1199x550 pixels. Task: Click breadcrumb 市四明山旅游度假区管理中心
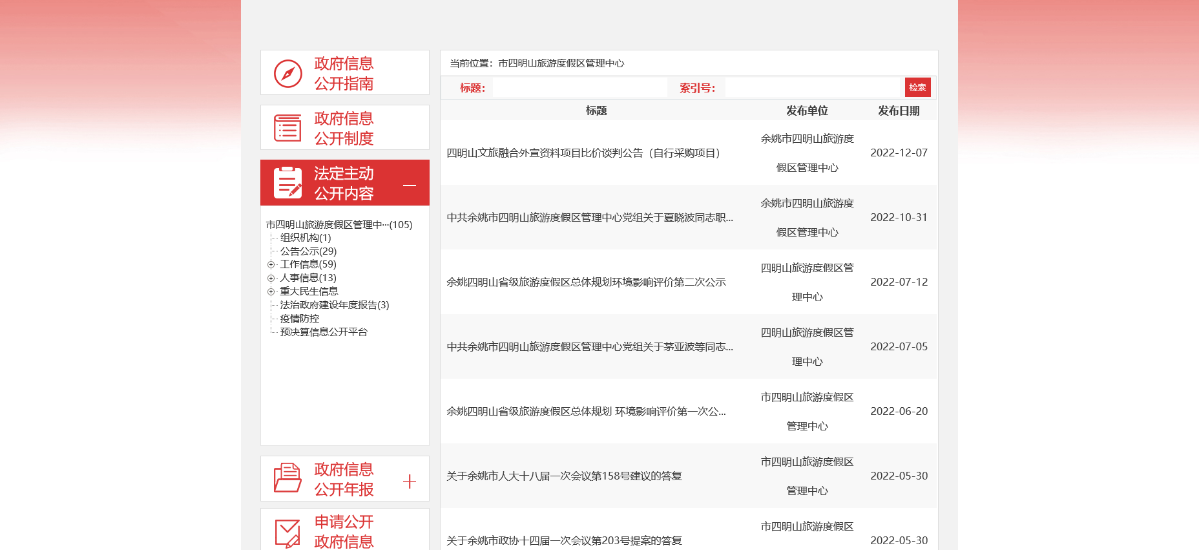[561, 63]
